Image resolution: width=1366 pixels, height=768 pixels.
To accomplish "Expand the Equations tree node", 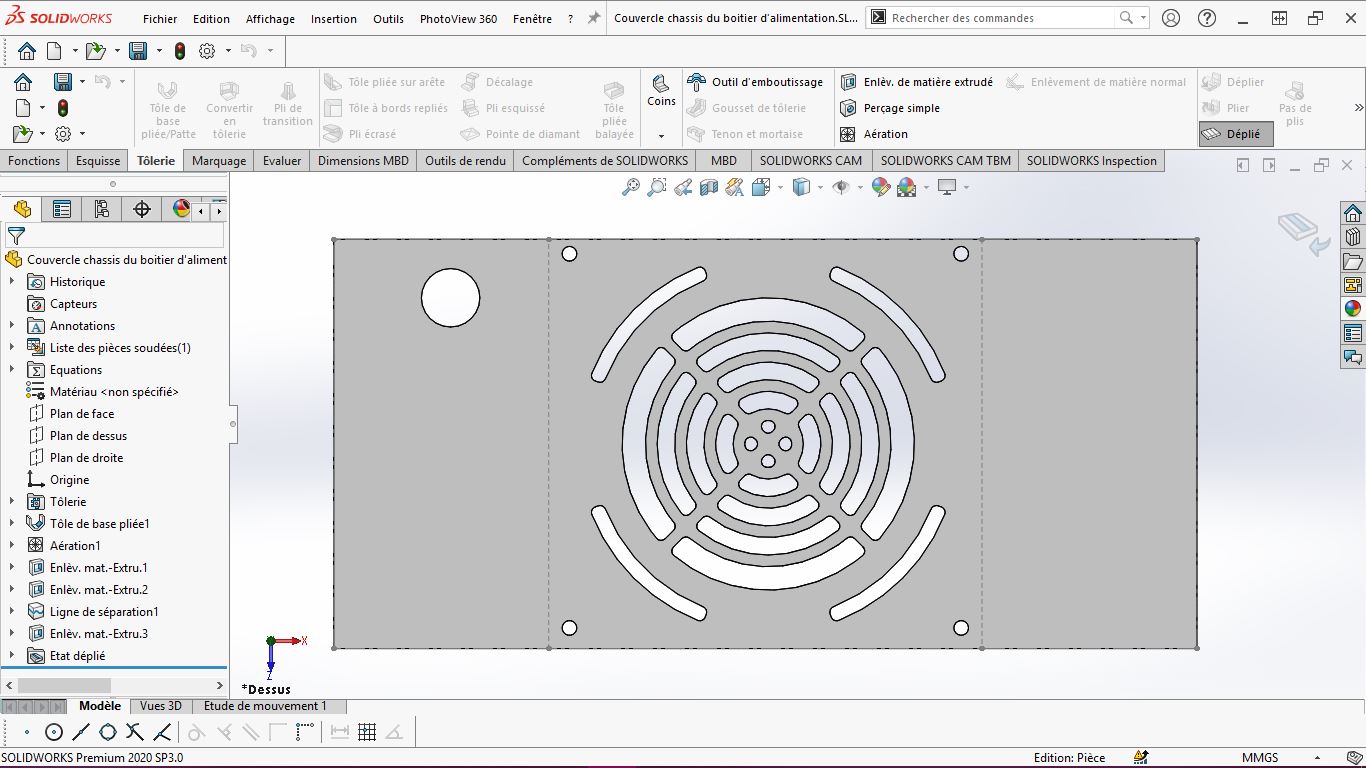I will [x=12, y=370].
